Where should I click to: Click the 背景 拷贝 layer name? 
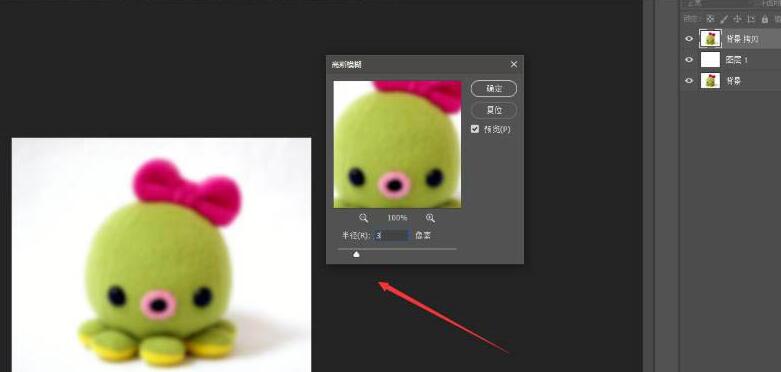[x=742, y=39]
